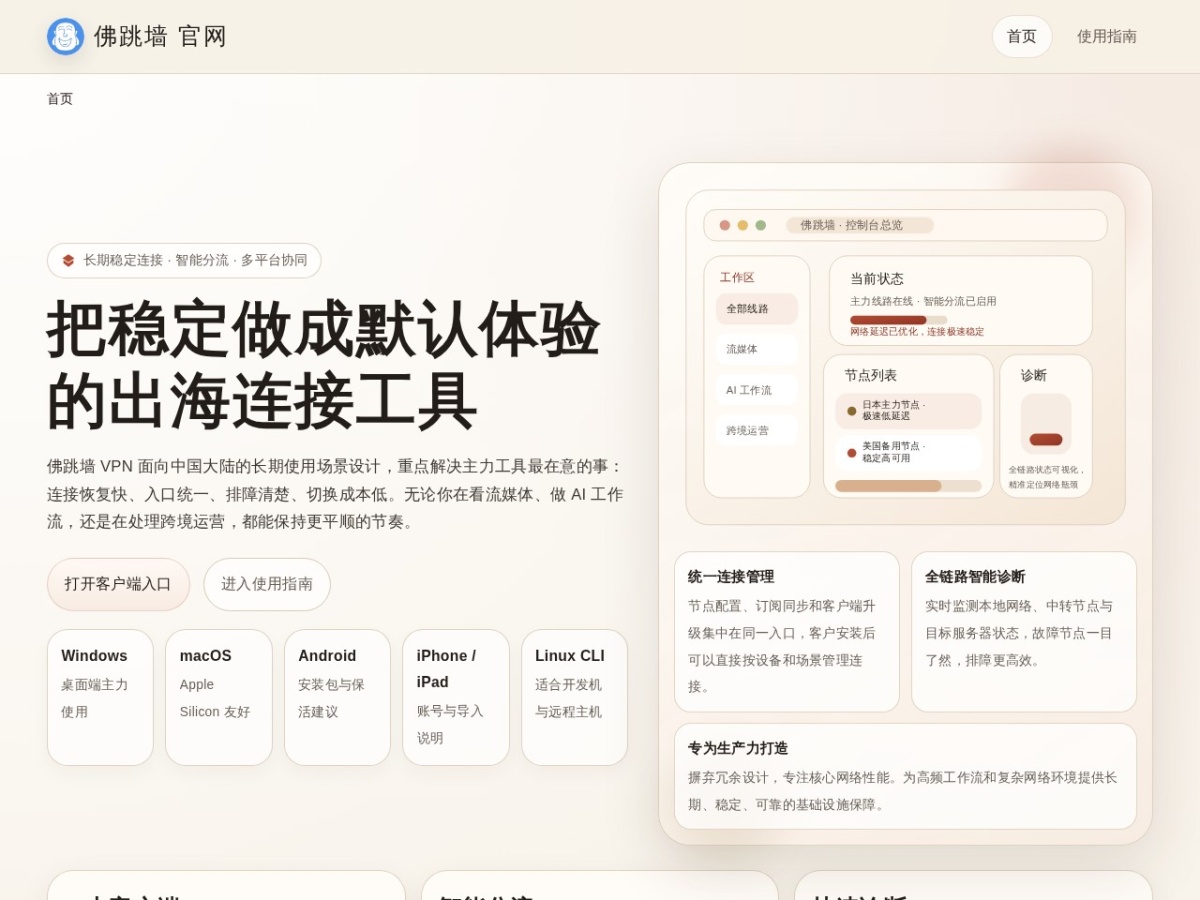Viewport: 1200px width, 900px height.
Task: Click the yellow window dot in the mockup
Action: (x=743, y=225)
